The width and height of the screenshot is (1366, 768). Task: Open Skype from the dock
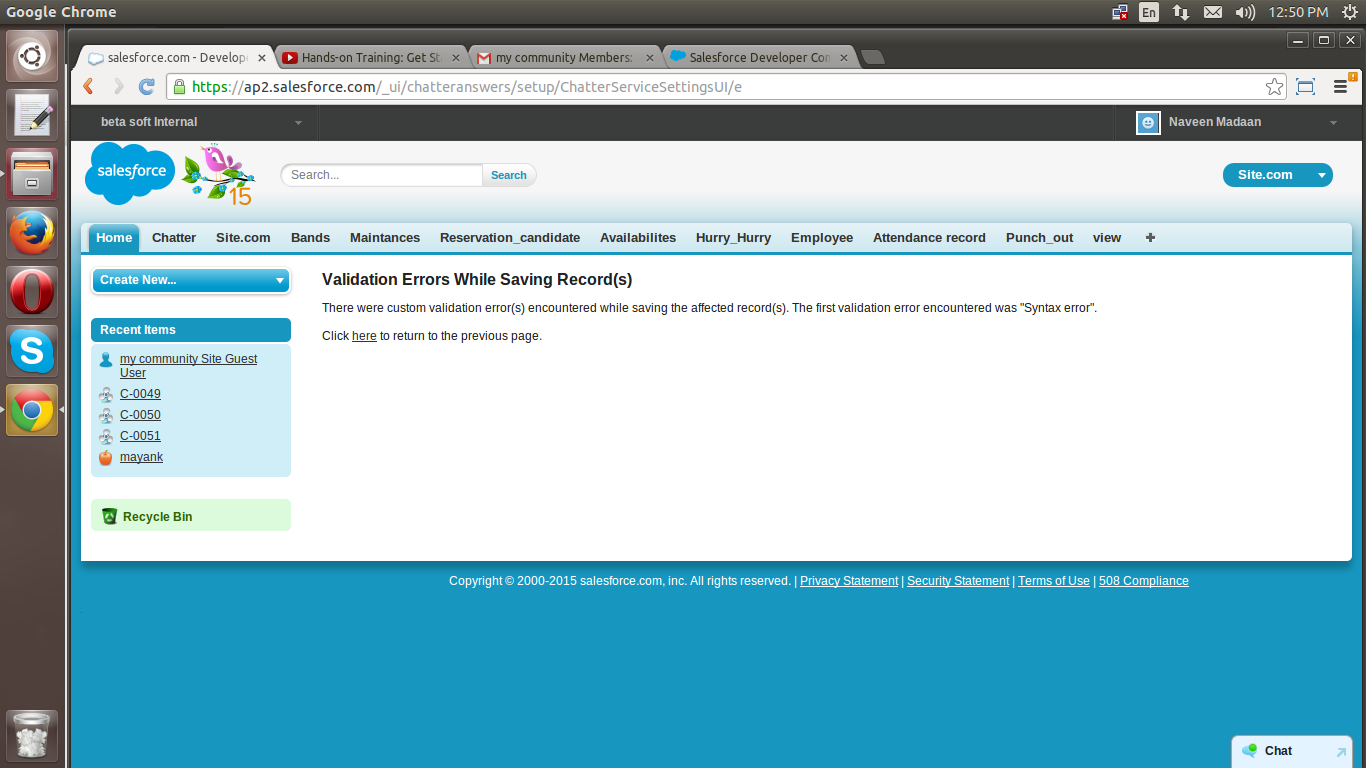32,351
